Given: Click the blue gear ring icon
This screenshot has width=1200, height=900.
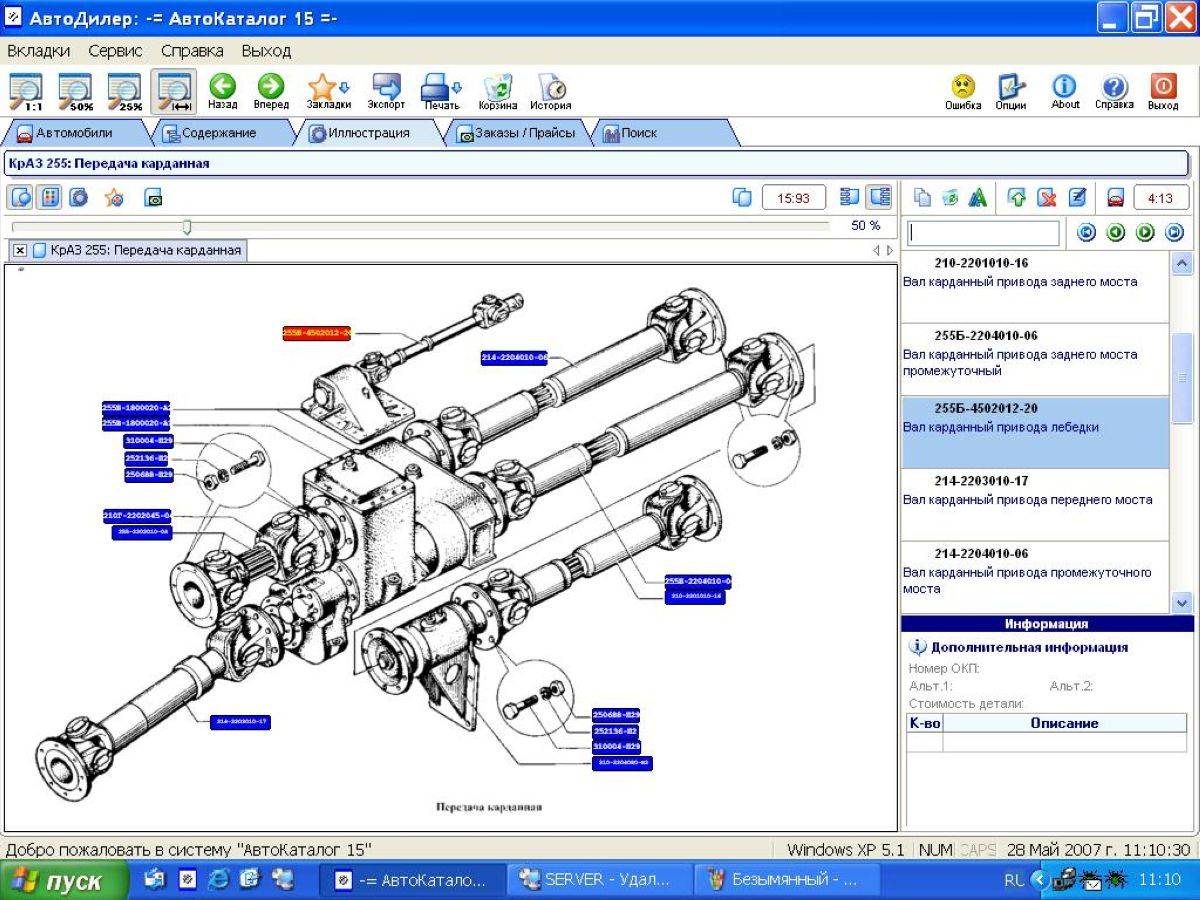Looking at the screenshot, I should (x=78, y=197).
